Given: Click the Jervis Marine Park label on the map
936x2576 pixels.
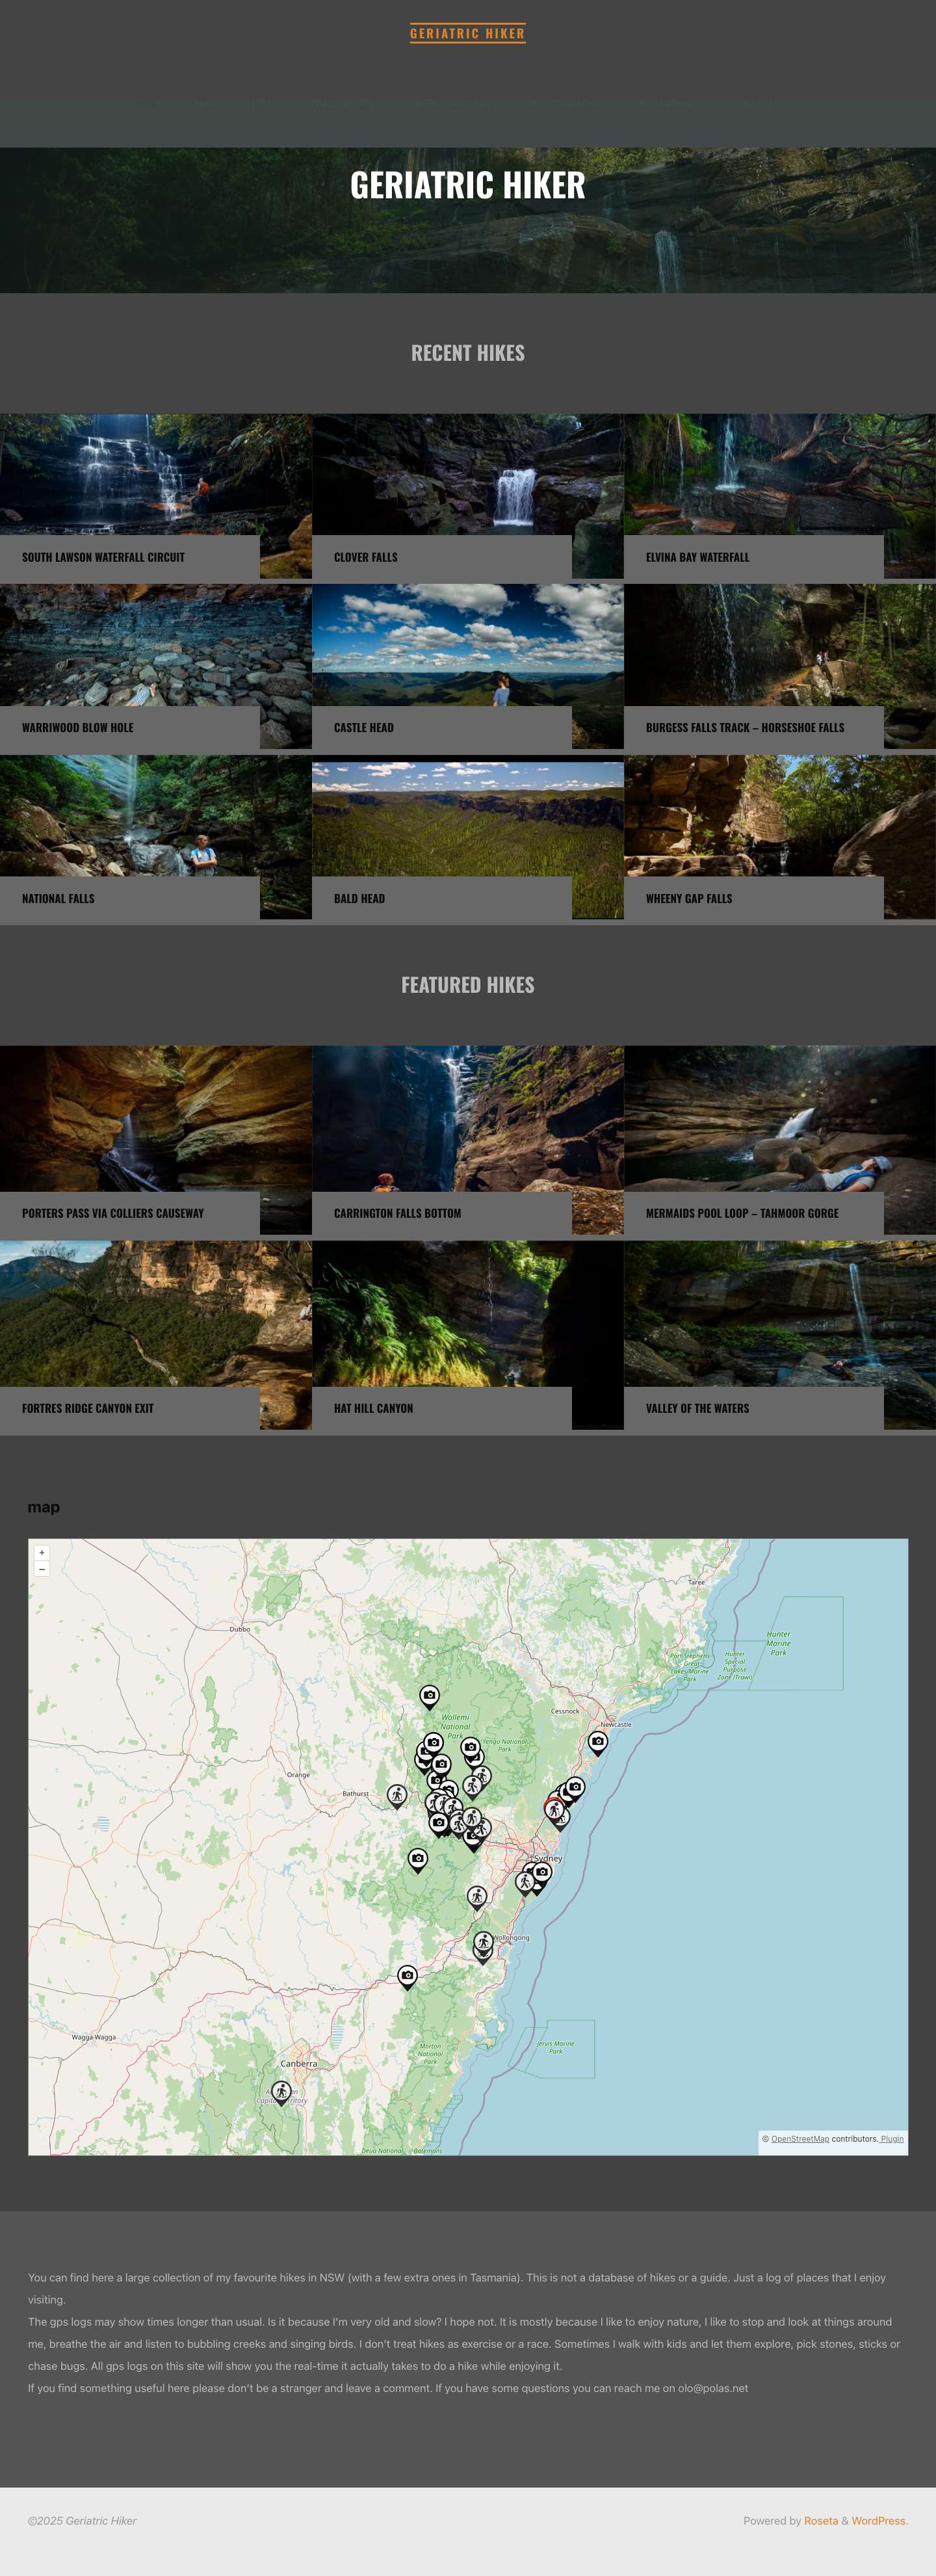Looking at the screenshot, I should (555, 2047).
